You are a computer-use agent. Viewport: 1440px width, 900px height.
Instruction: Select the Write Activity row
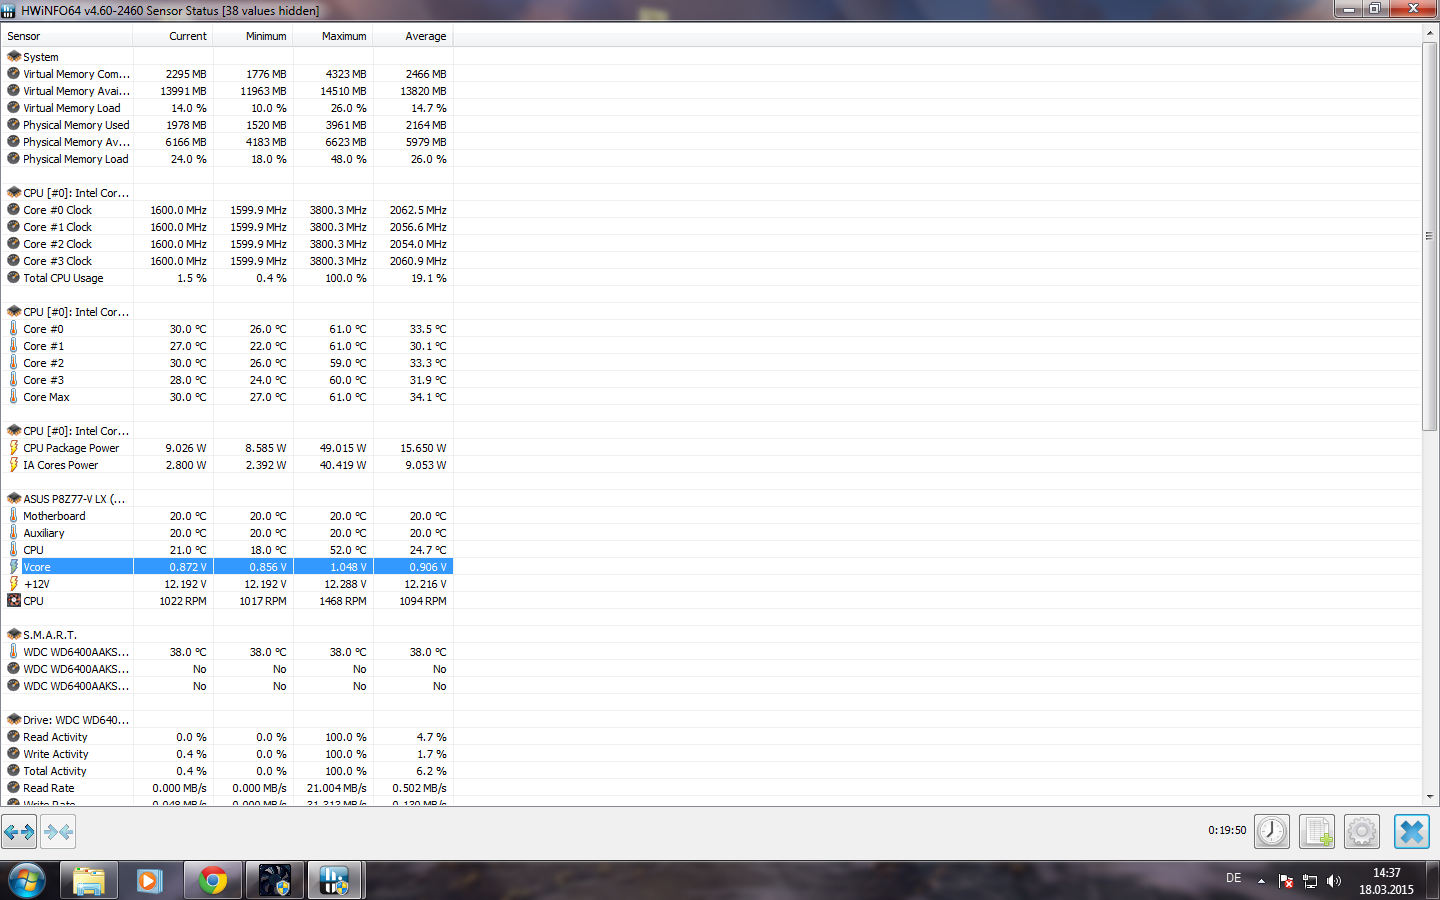pyautogui.click(x=228, y=754)
